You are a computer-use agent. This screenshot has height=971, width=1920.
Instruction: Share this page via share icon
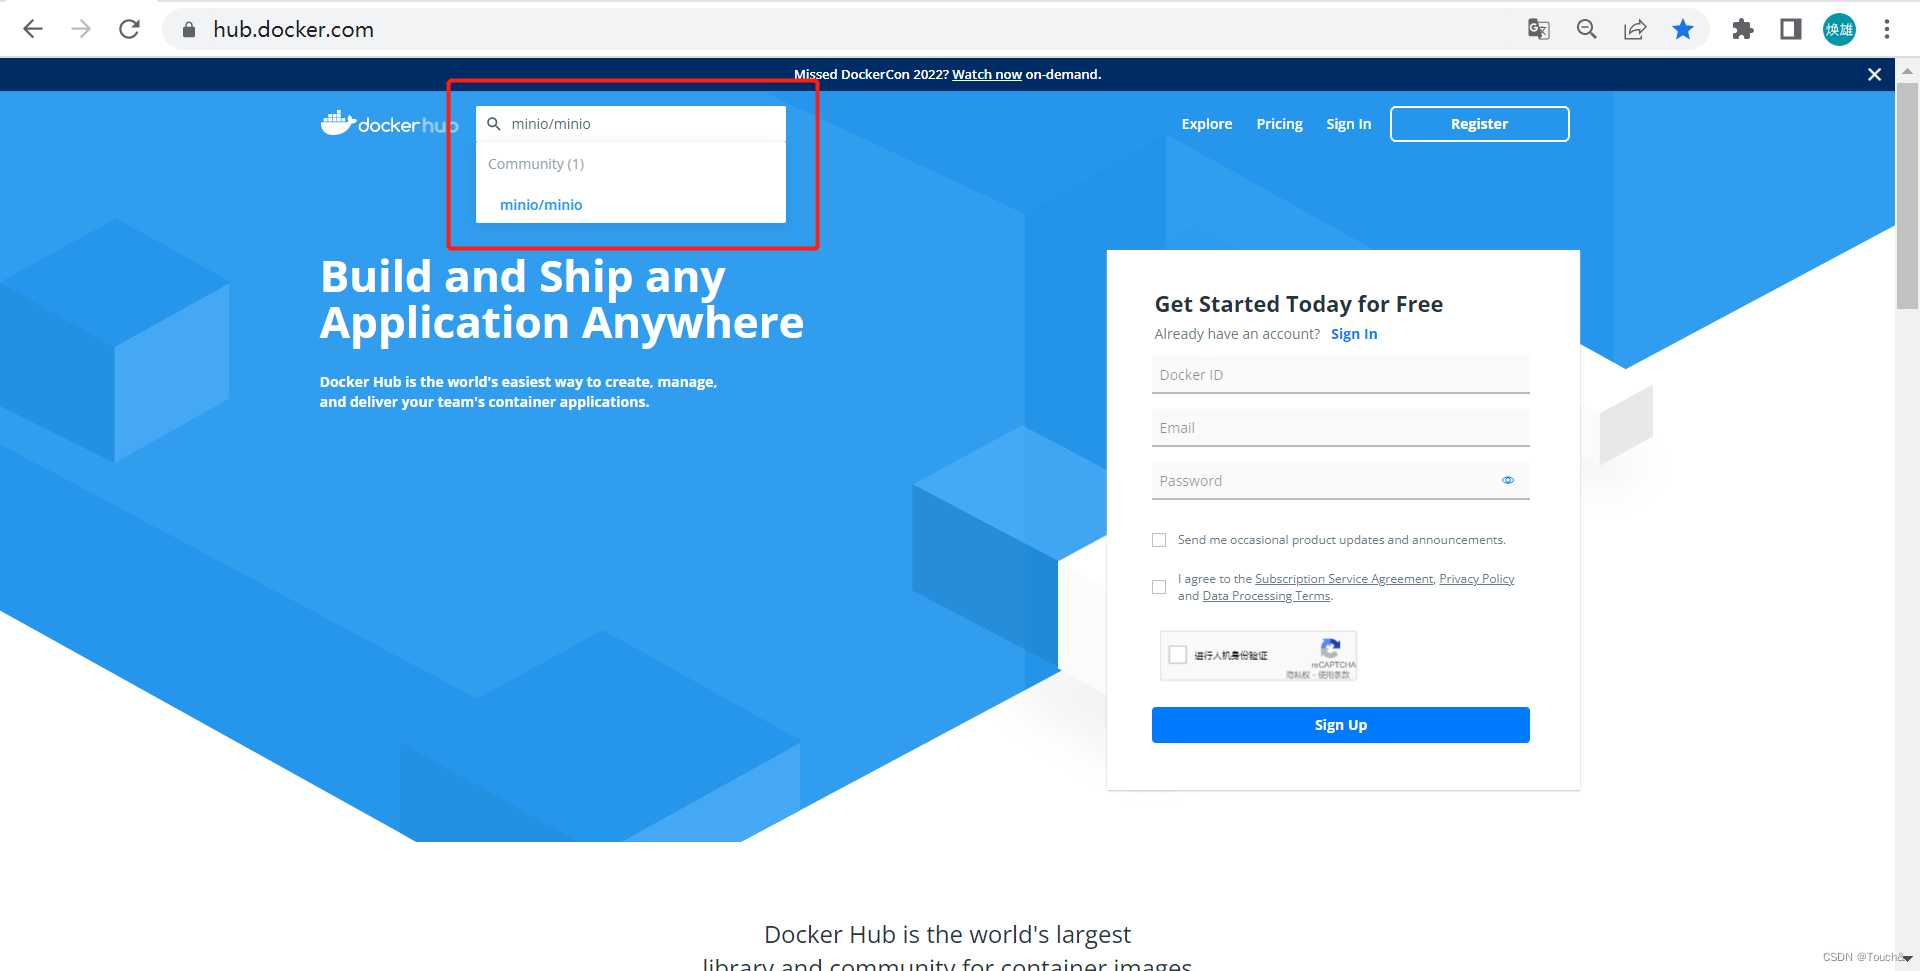coord(1635,29)
